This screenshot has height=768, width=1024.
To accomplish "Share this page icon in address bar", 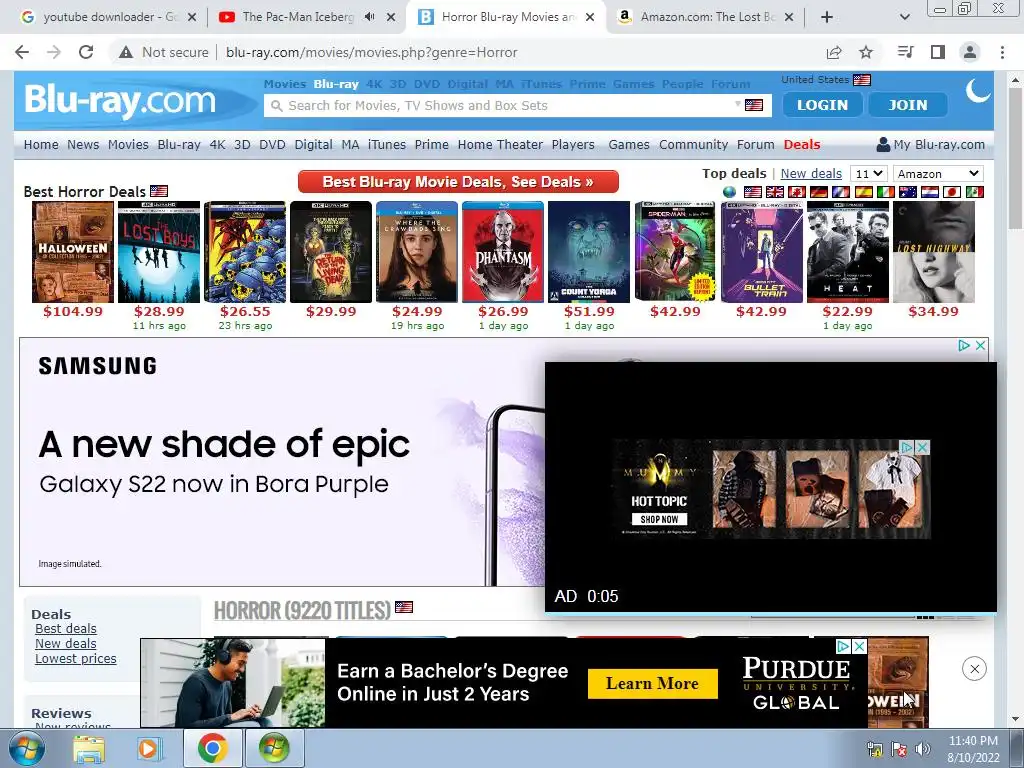I will click(x=834, y=52).
